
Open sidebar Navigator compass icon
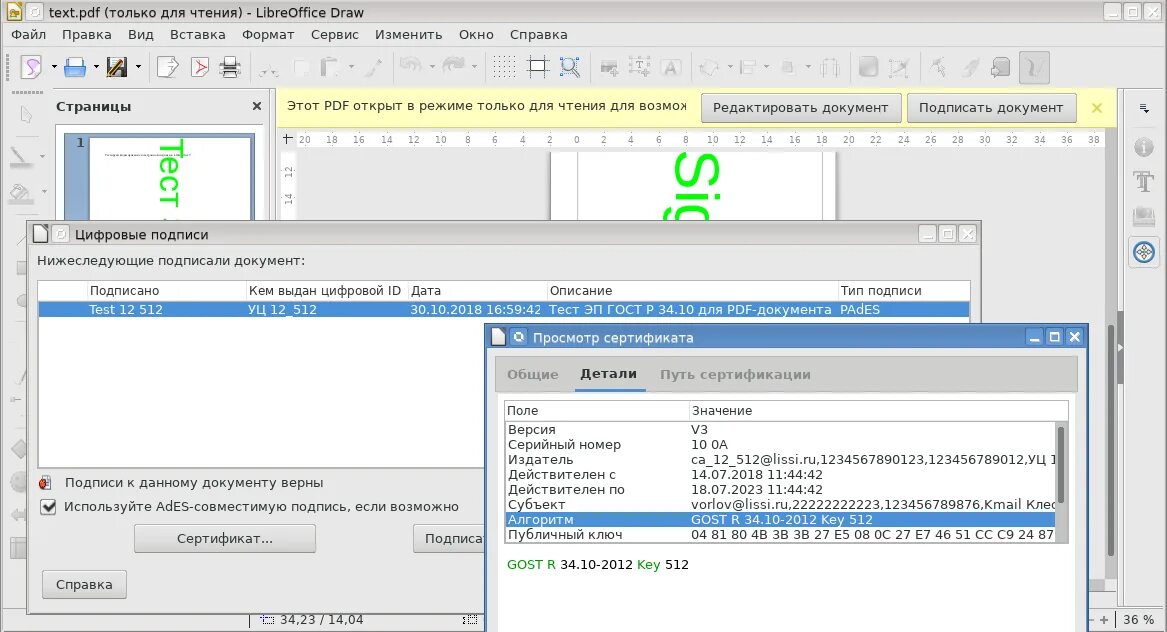1144,252
